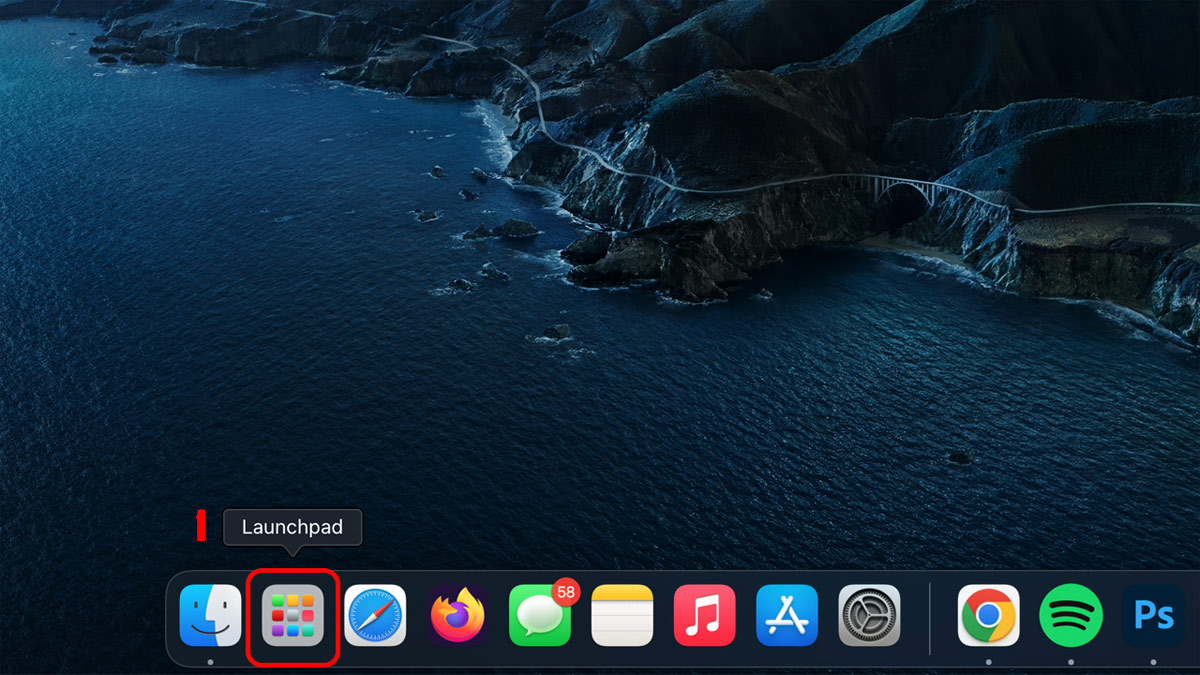Click the red notification badge on Messages

coord(566,591)
